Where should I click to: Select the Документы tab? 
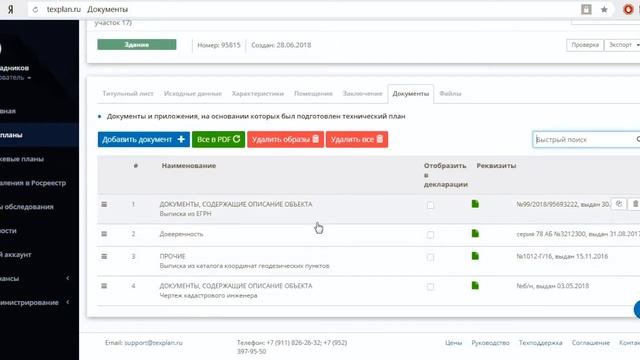tap(411, 93)
